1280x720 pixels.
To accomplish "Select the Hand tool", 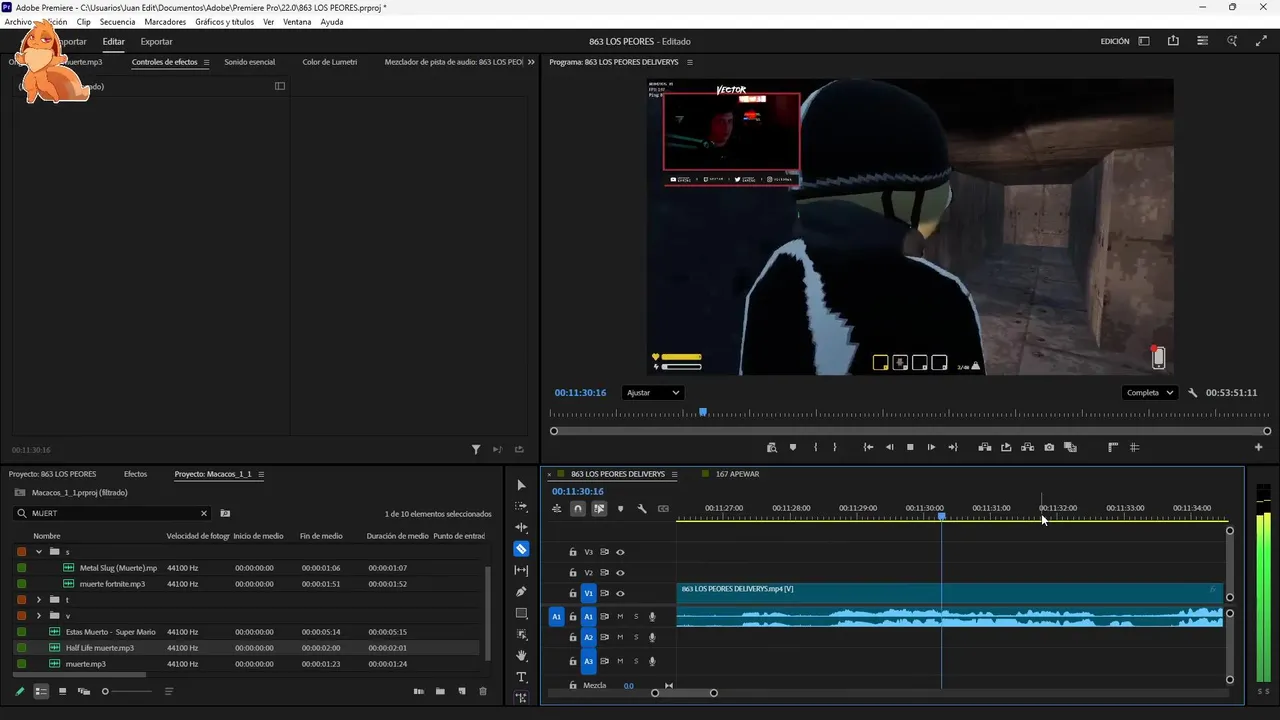I will pos(521,656).
